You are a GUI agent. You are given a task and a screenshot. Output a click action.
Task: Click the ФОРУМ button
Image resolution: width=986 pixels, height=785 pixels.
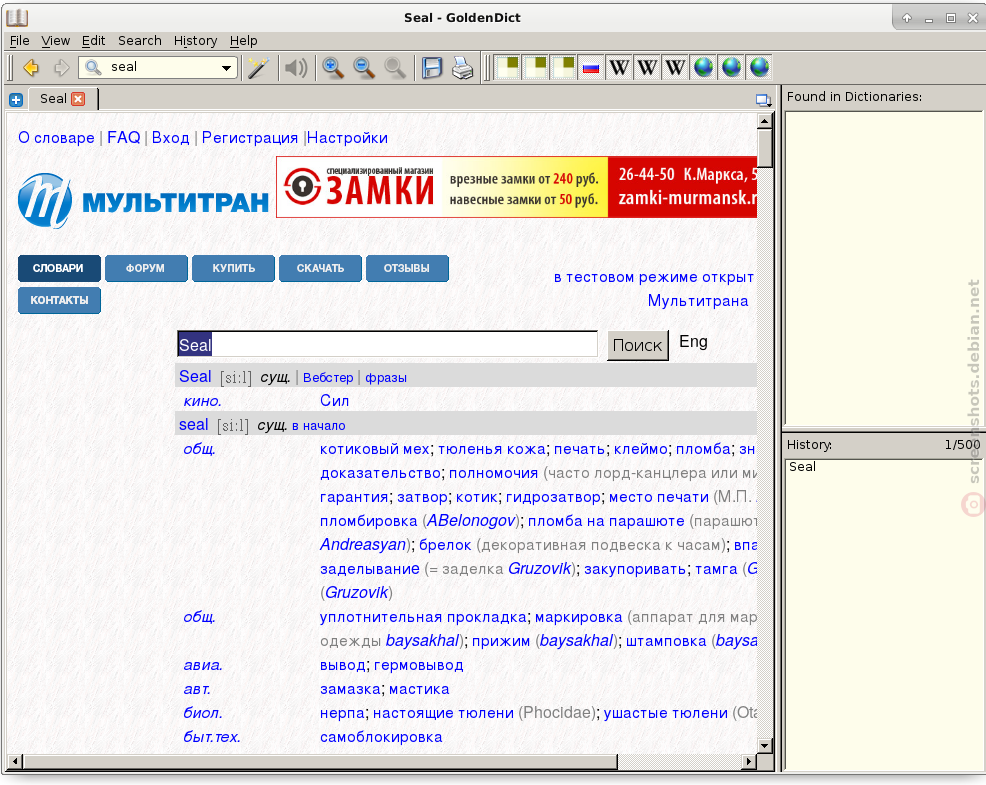(x=146, y=269)
